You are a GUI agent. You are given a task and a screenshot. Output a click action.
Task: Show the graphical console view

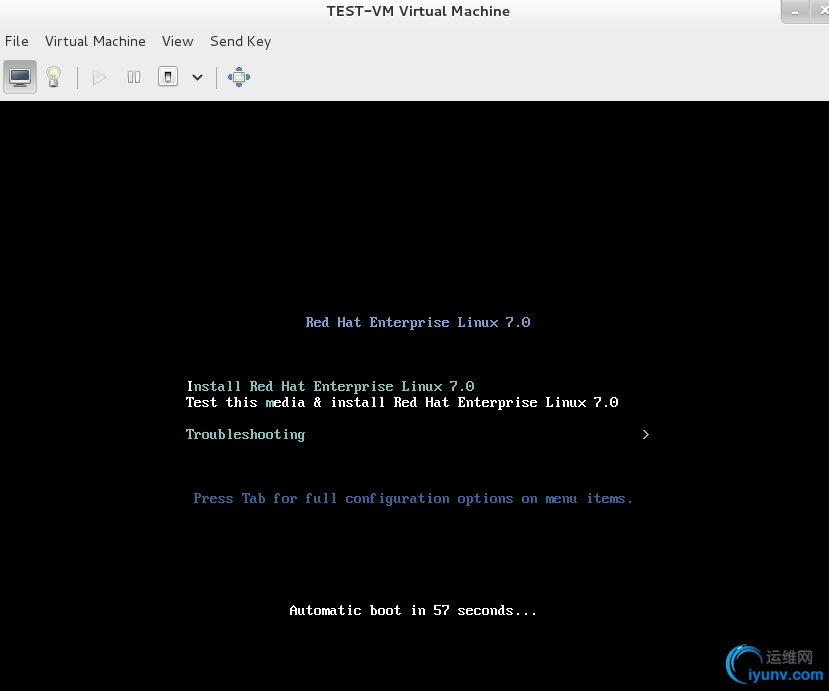coord(20,77)
